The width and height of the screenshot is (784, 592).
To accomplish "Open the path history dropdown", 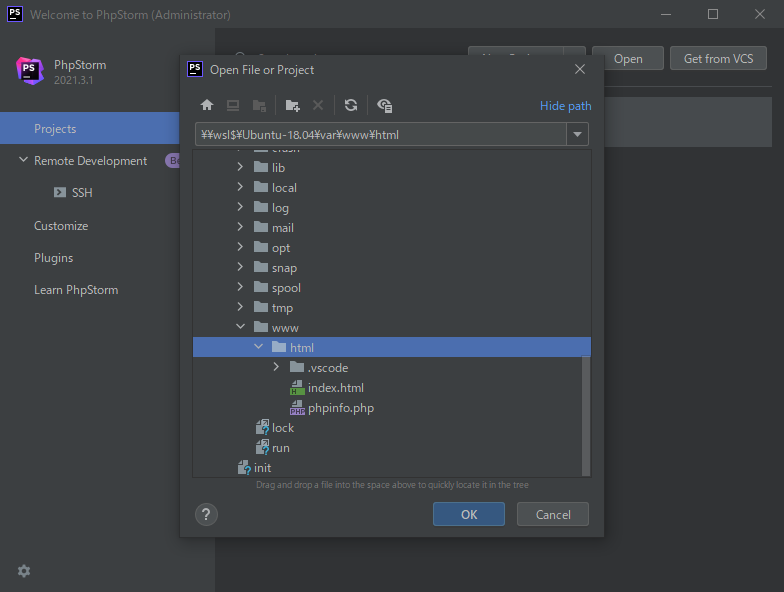I will coord(577,135).
